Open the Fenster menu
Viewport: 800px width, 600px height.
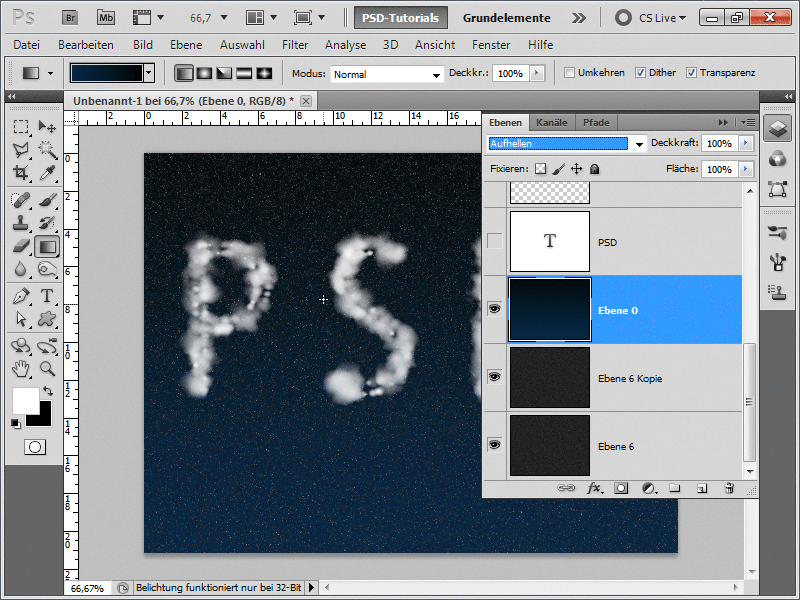pyautogui.click(x=491, y=45)
